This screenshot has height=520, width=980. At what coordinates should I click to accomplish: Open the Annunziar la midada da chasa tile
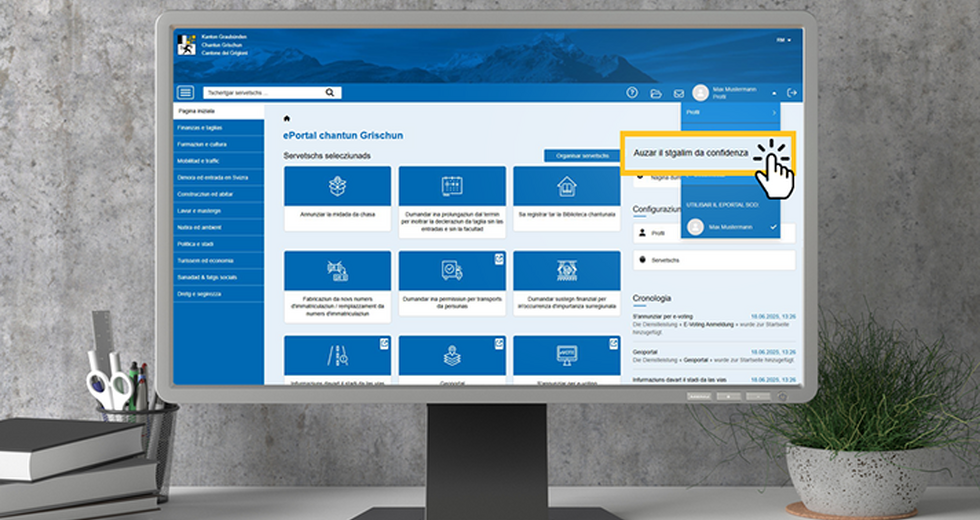[x=338, y=198]
